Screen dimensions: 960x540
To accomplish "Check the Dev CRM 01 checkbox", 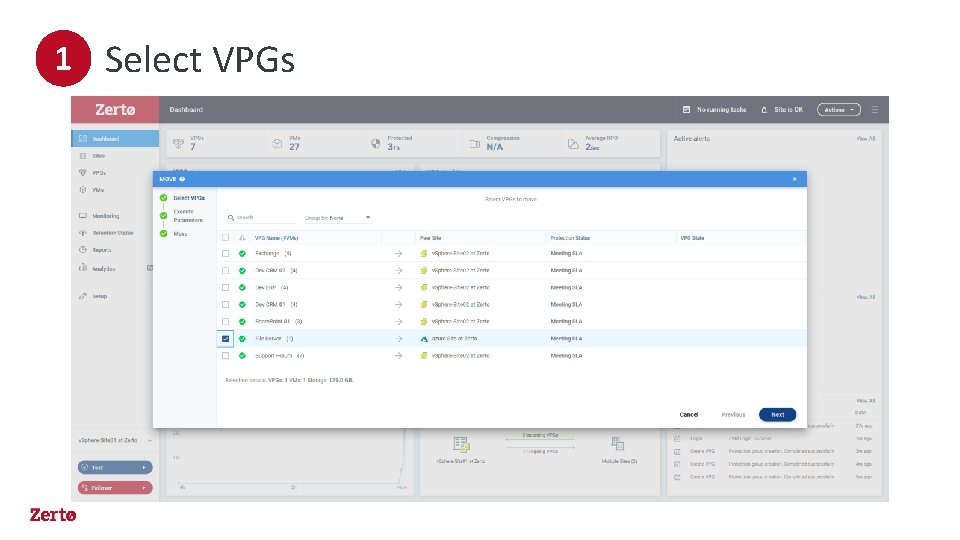I will point(225,304).
